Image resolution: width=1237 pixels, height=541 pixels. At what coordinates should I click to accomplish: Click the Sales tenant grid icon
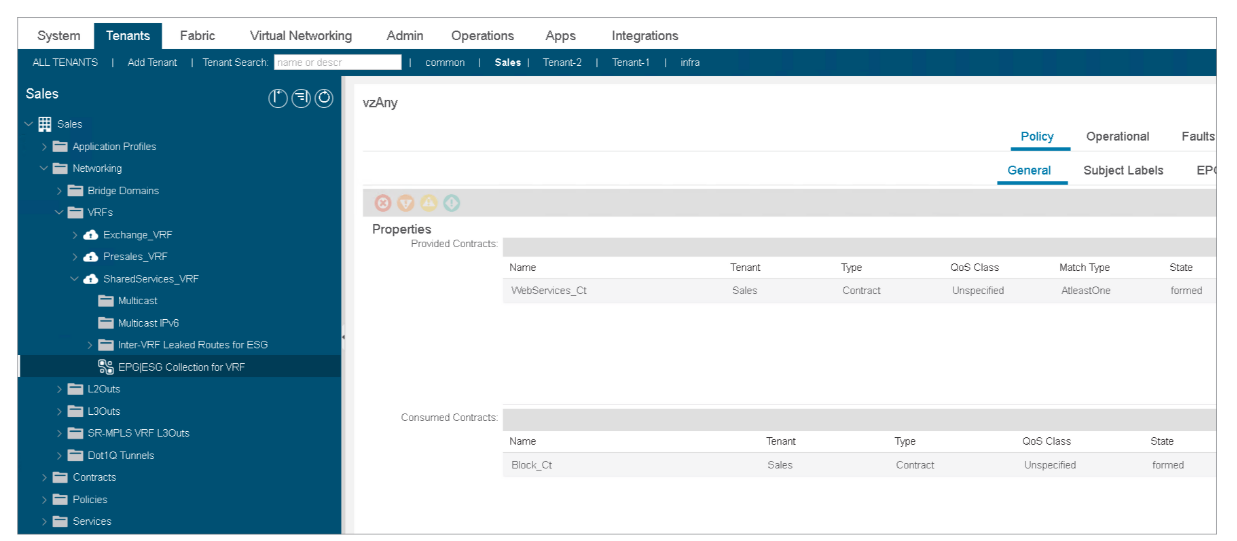45,124
